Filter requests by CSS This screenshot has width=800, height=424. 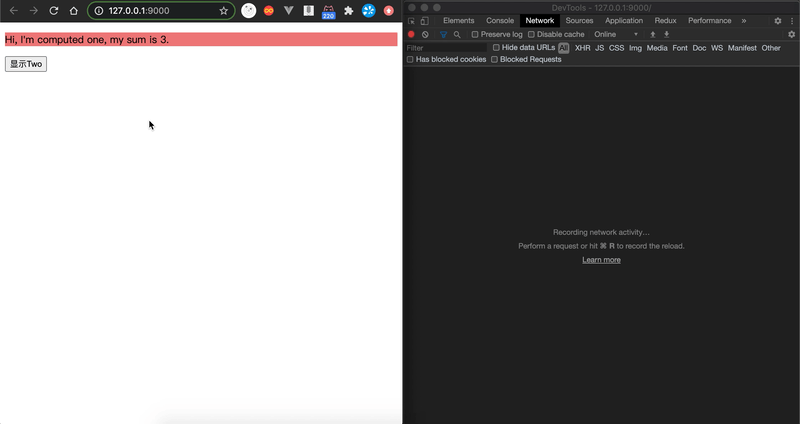616,48
